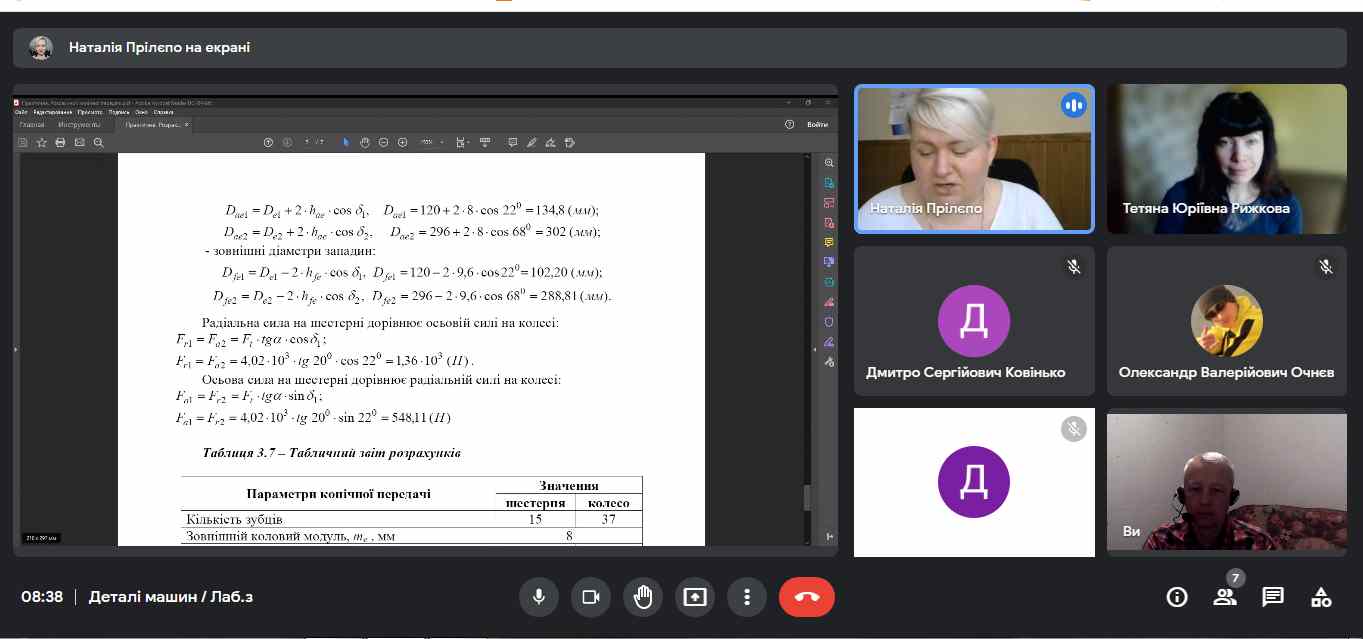Open meeting details info icon
Image resolution: width=1363 pixels, height=639 pixels.
pyautogui.click(x=1177, y=597)
